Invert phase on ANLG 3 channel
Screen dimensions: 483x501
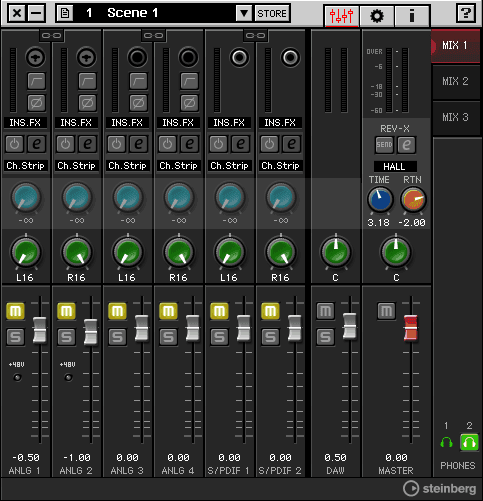pos(138,103)
